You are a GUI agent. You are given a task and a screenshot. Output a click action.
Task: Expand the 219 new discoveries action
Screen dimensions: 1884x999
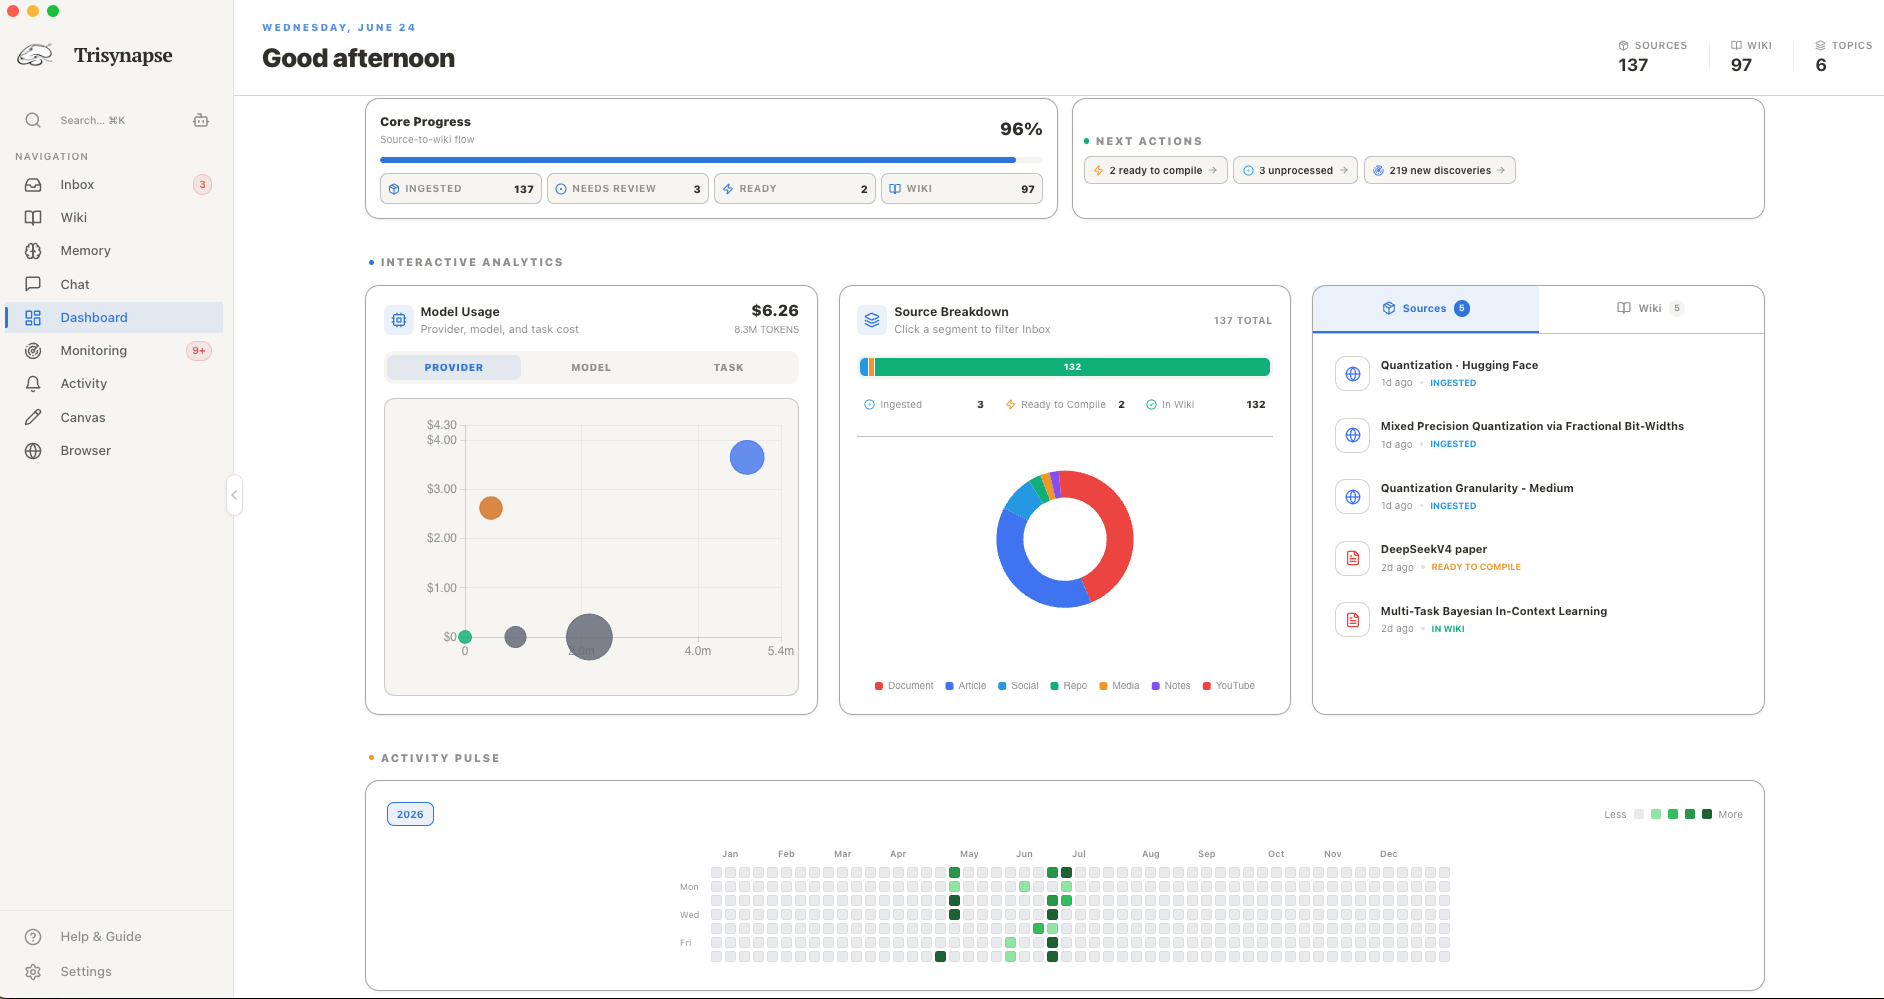[1439, 170]
